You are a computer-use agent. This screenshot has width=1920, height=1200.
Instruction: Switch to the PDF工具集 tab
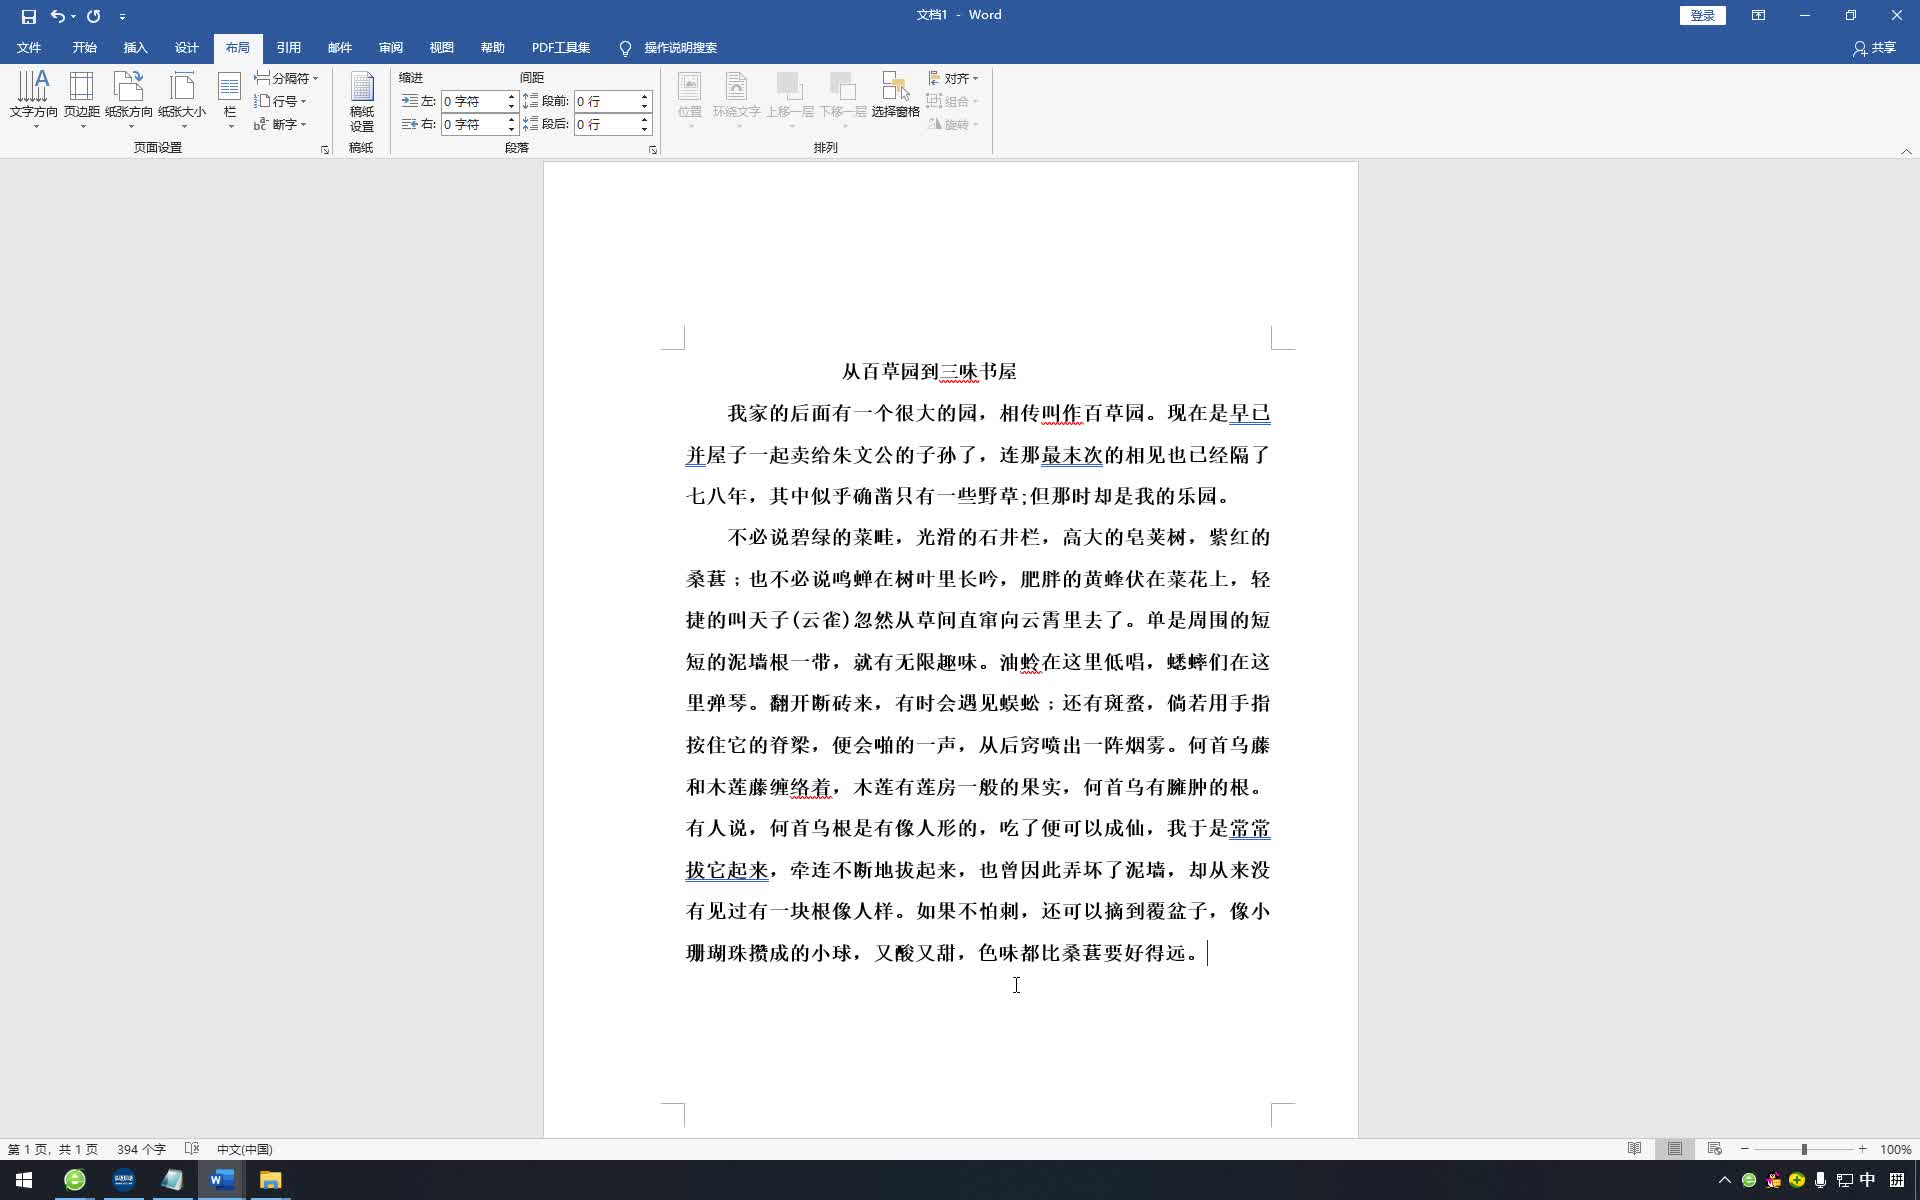(561, 48)
